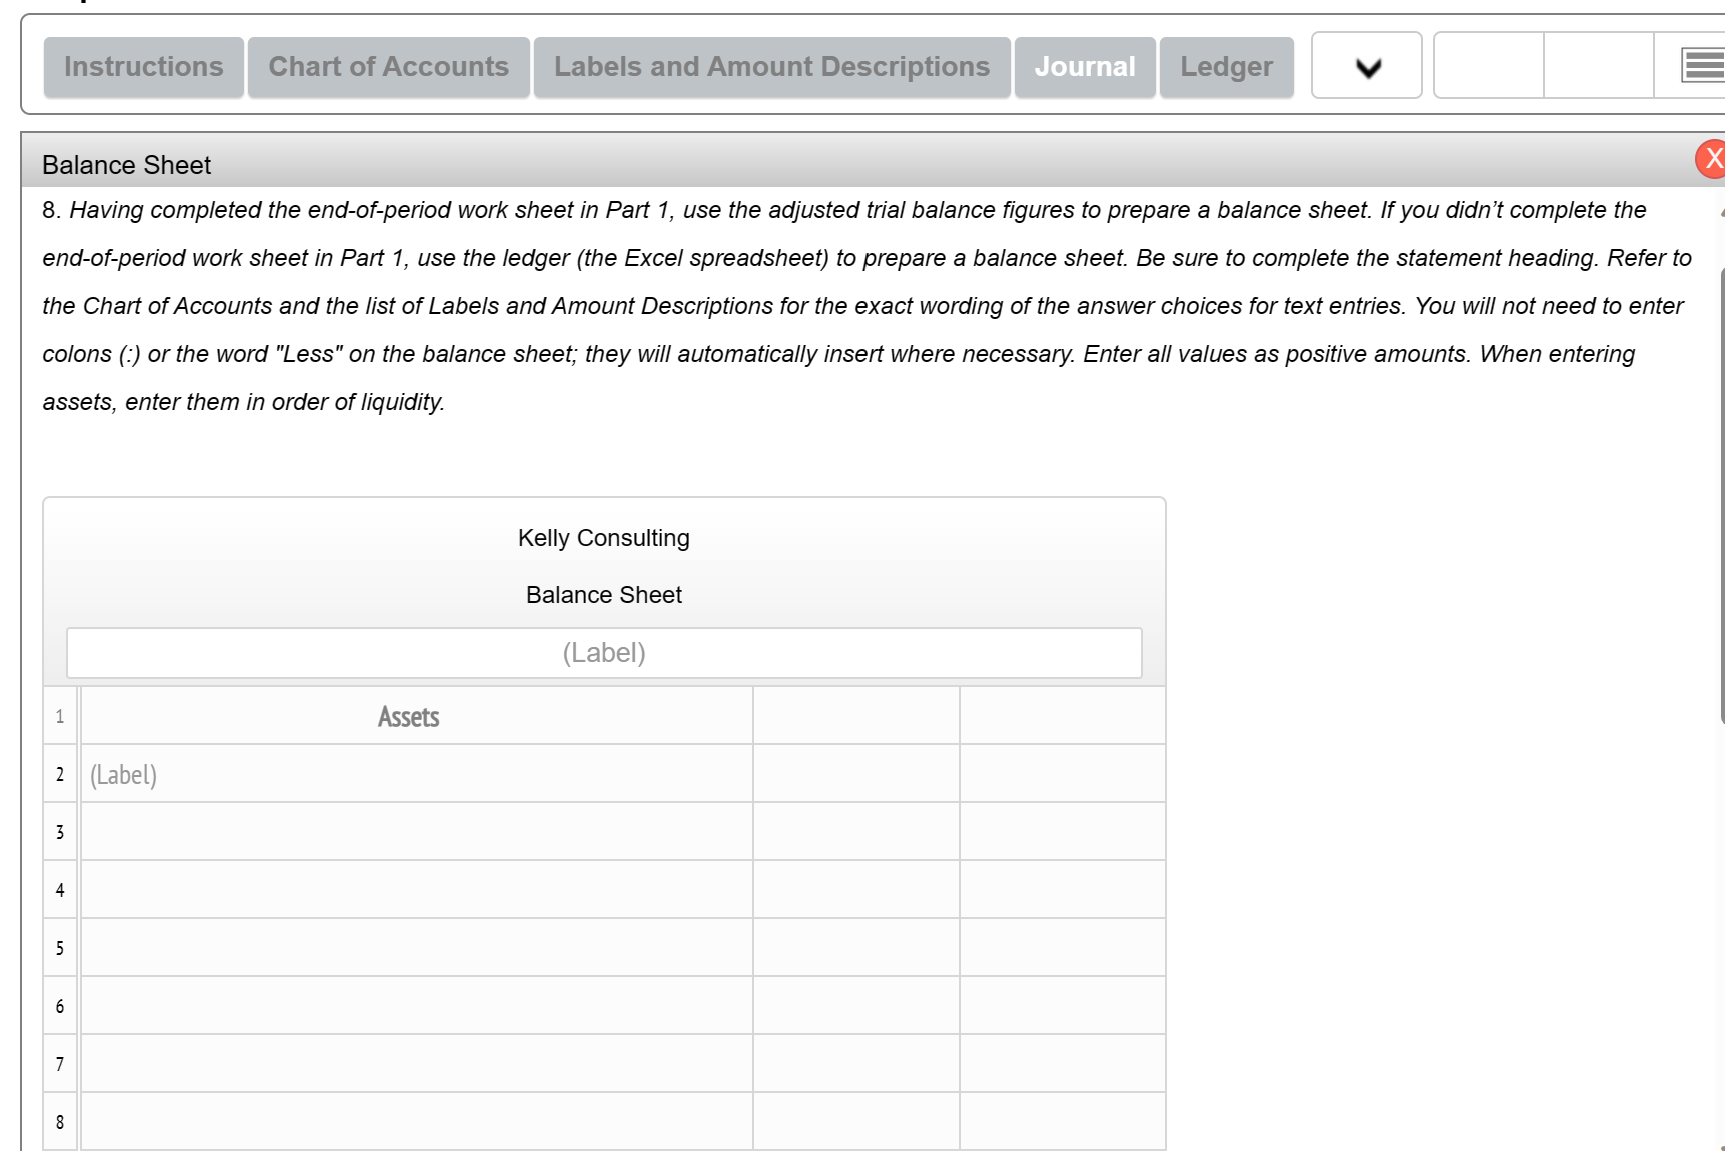Click the first amount cell in row 2
This screenshot has height=1152, width=1726.
click(855, 773)
